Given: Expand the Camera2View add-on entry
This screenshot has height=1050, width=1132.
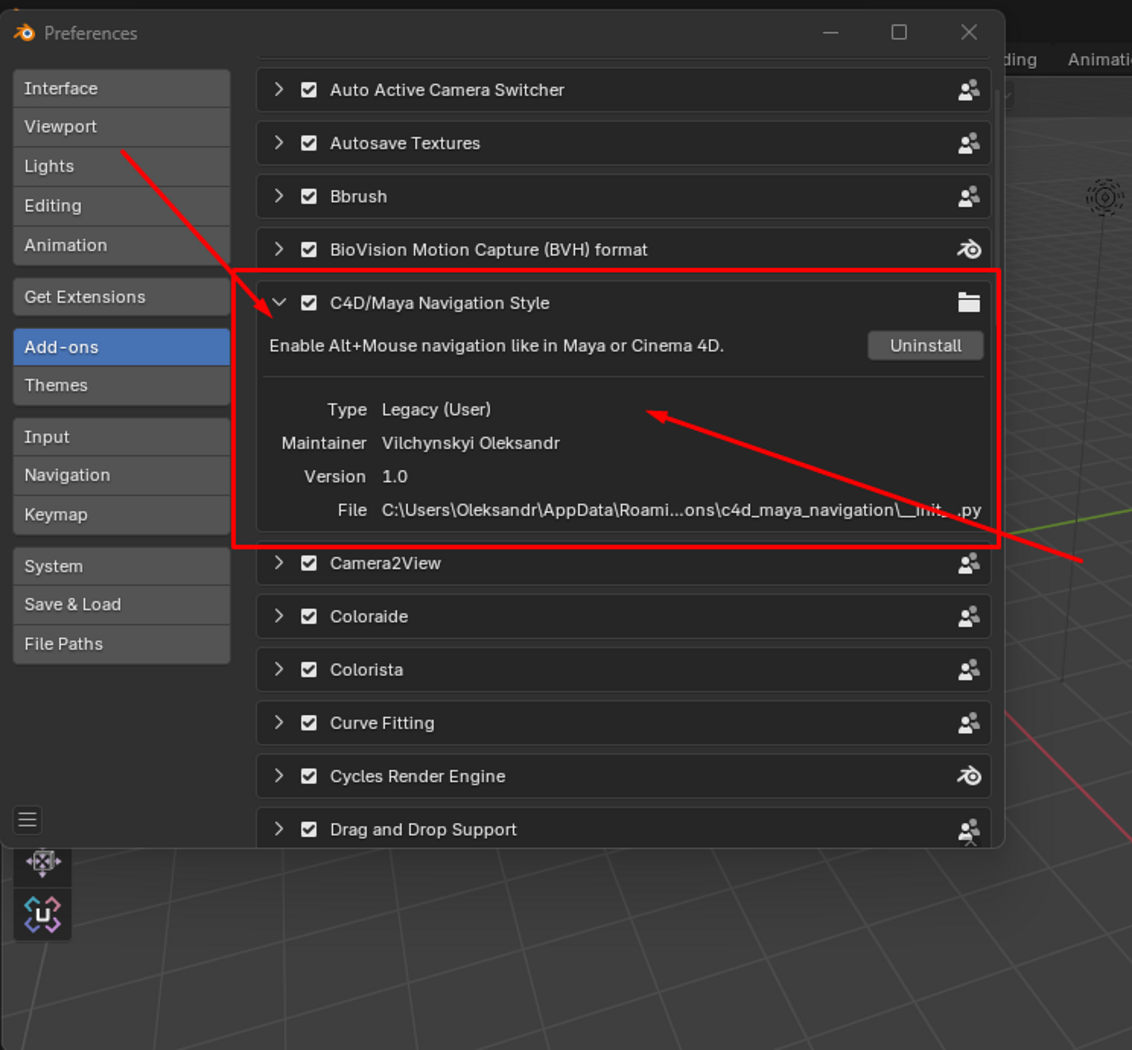Looking at the screenshot, I should coord(279,563).
